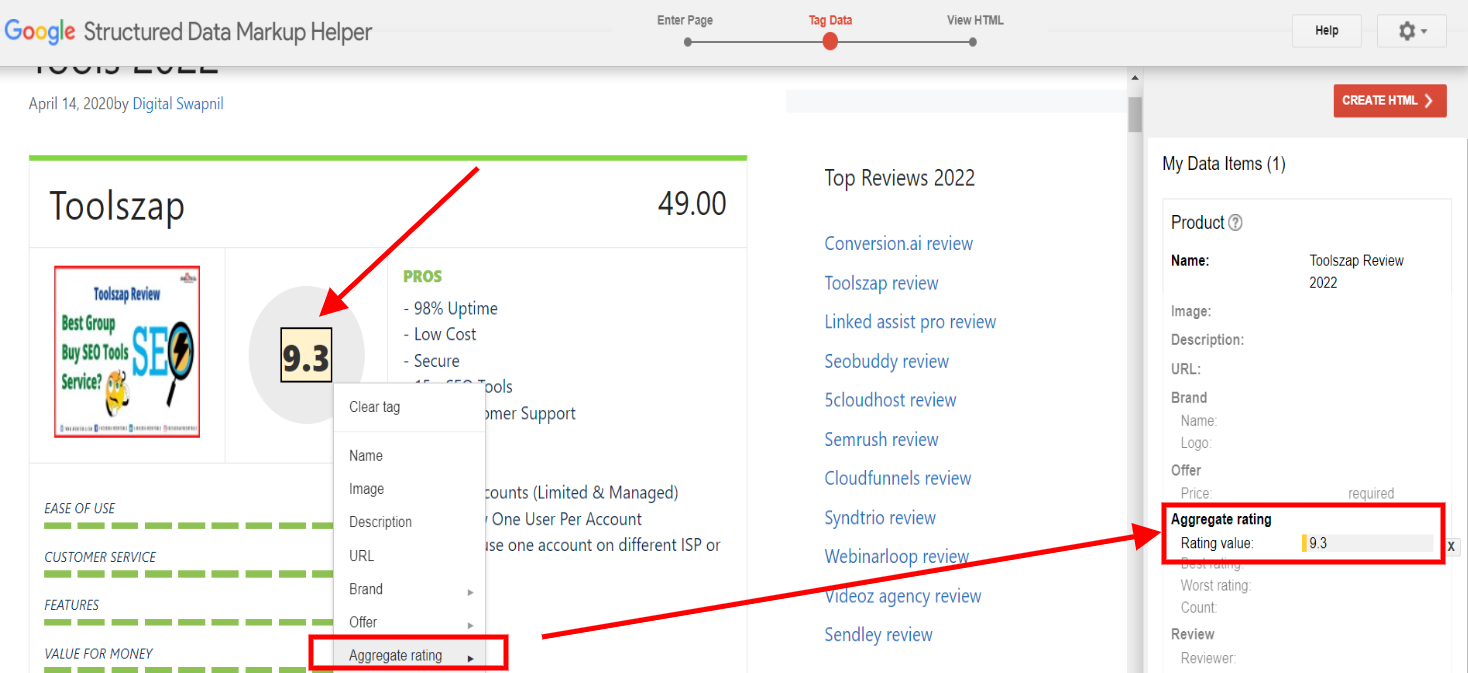Click the My Data Items (1) heading
Image resolution: width=1468 pixels, height=673 pixels.
(x=1224, y=164)
